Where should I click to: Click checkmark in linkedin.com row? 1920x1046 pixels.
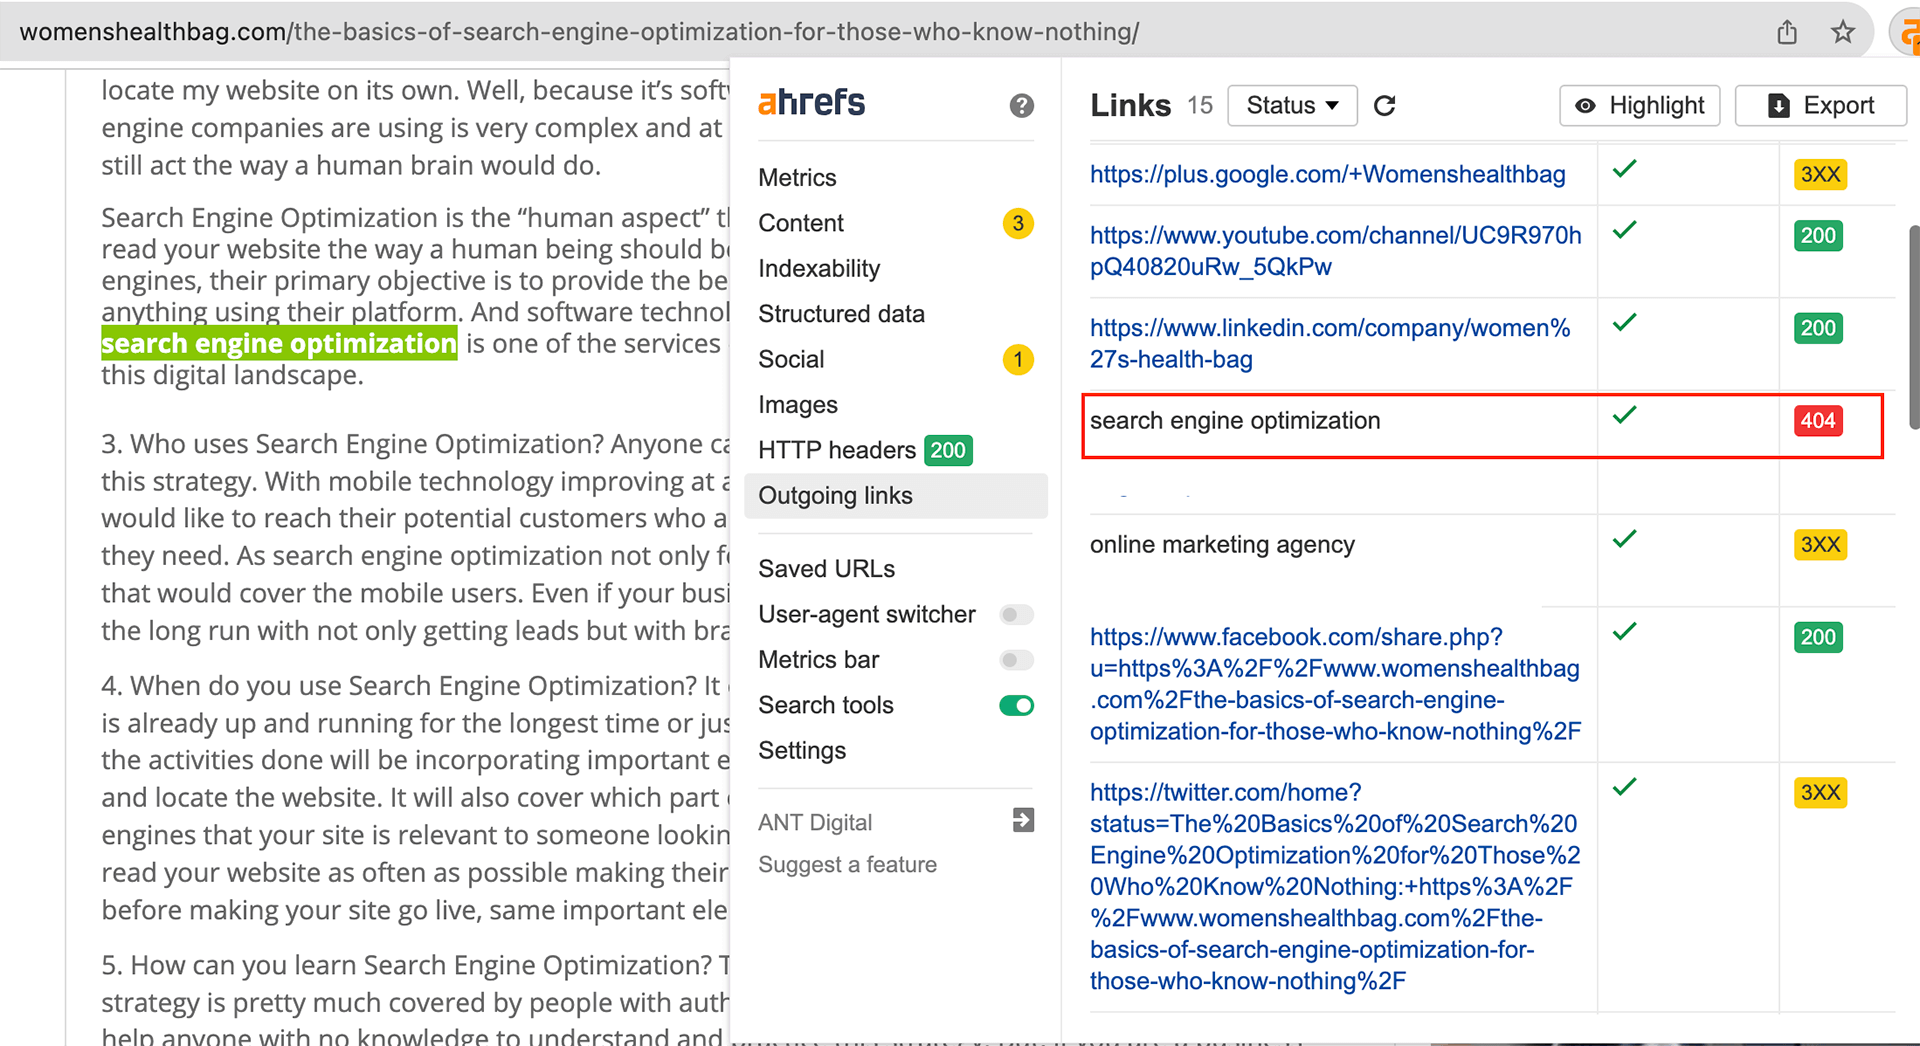pos(1625,322)
